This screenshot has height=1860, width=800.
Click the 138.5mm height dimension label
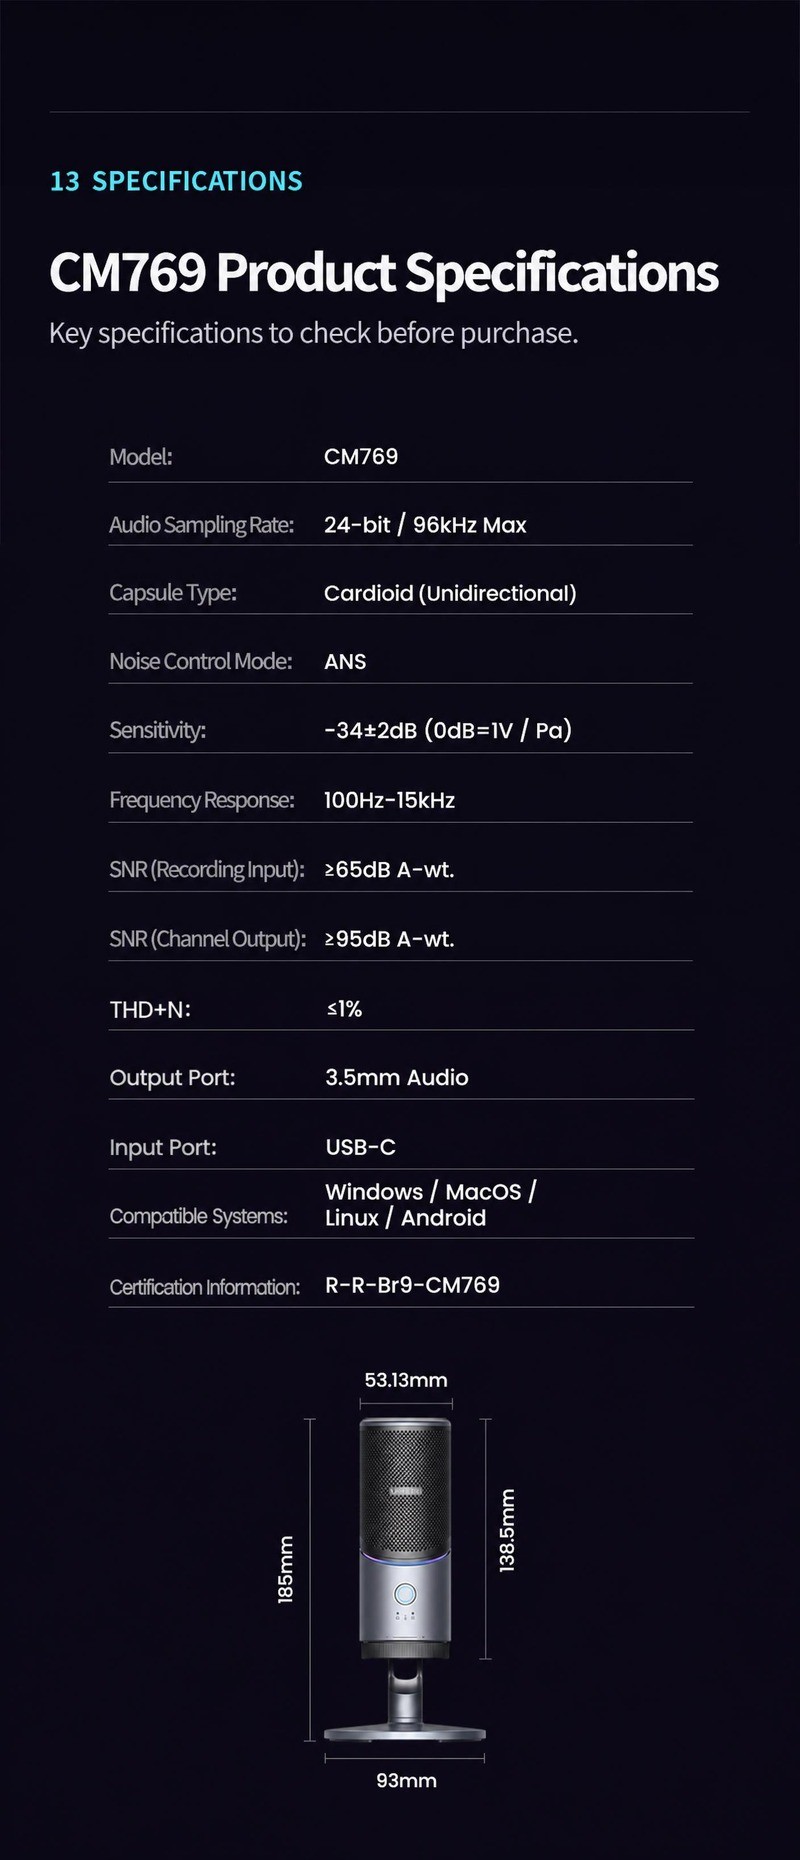(507, 1530)
